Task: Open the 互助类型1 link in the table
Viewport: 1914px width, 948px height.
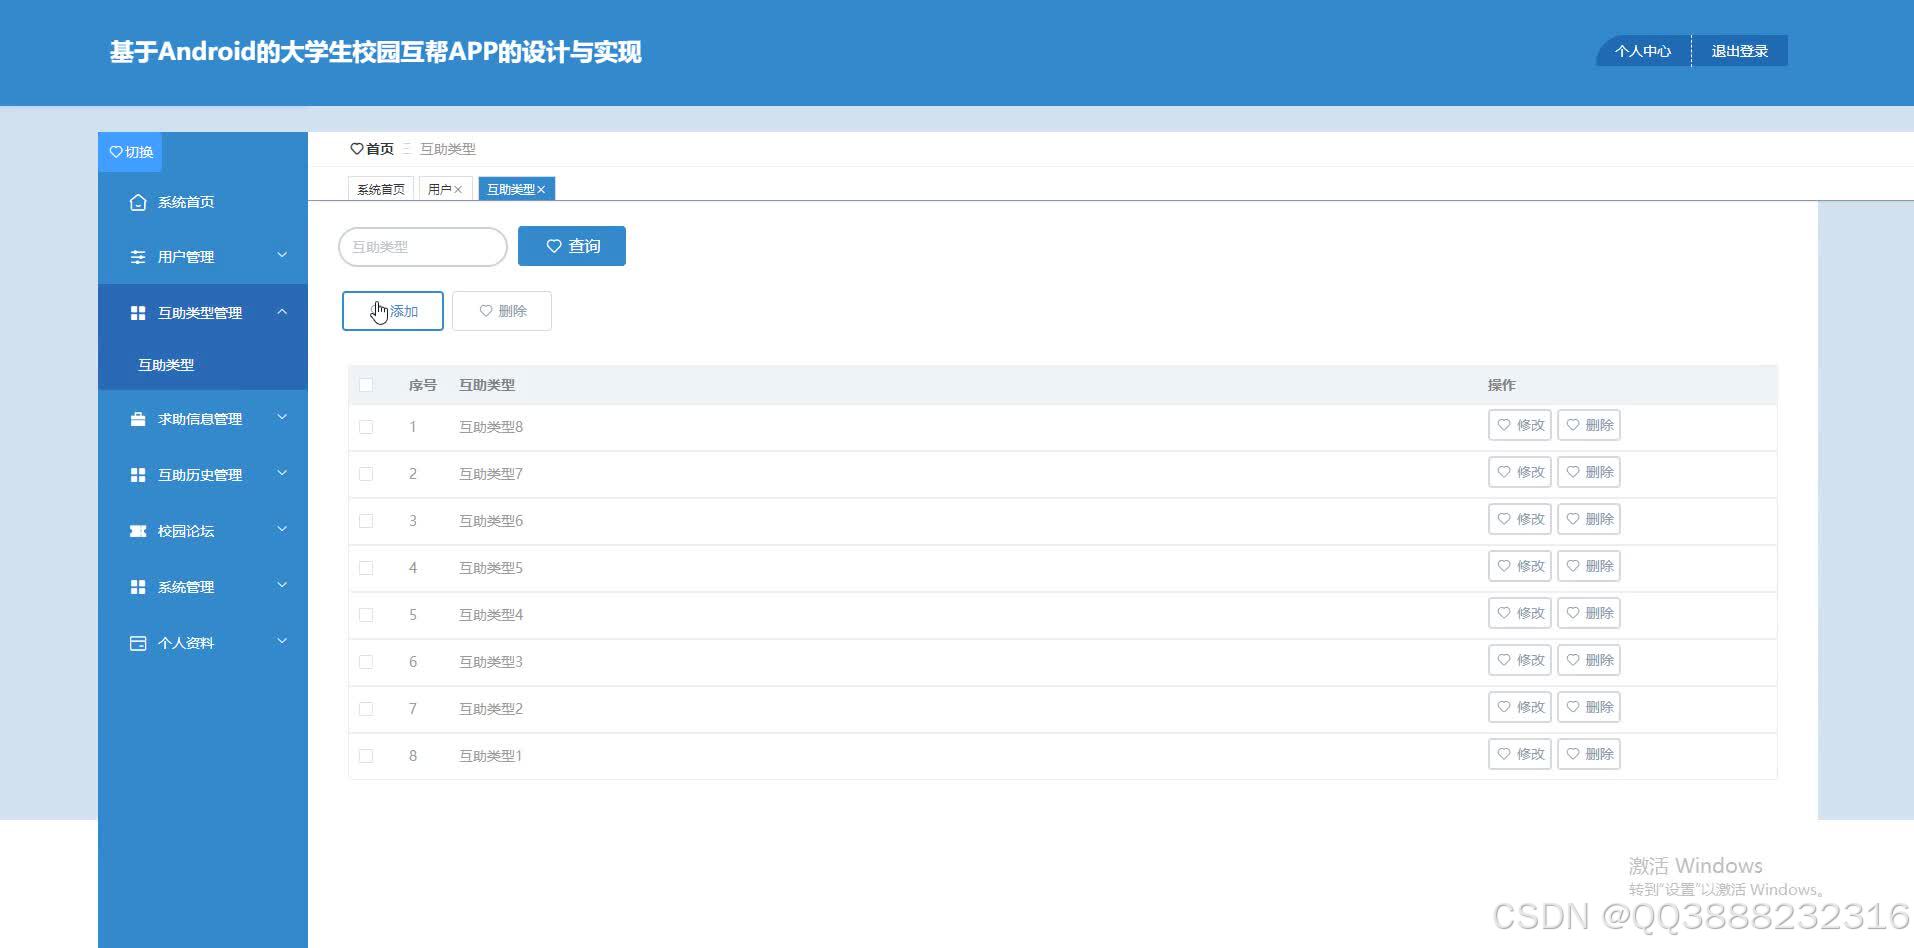Action: (490, 755)
